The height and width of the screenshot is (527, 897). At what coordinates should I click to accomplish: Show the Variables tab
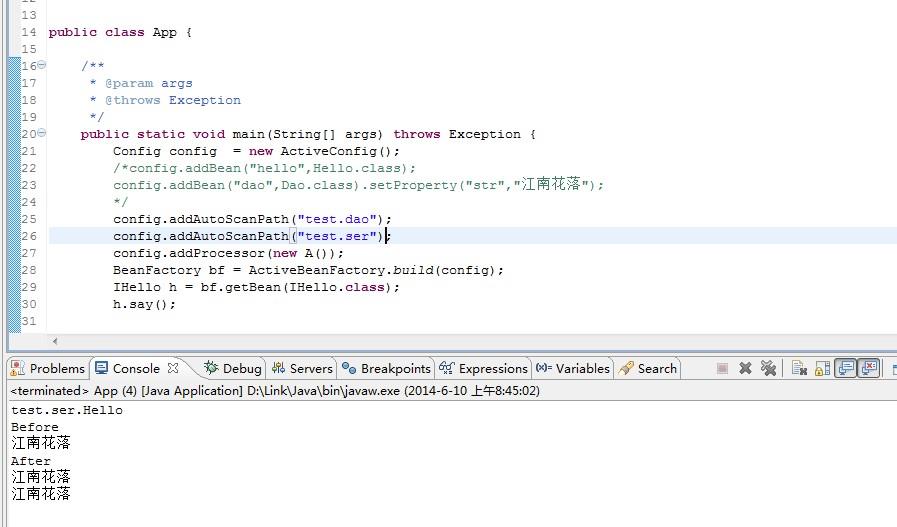(573, 368)
